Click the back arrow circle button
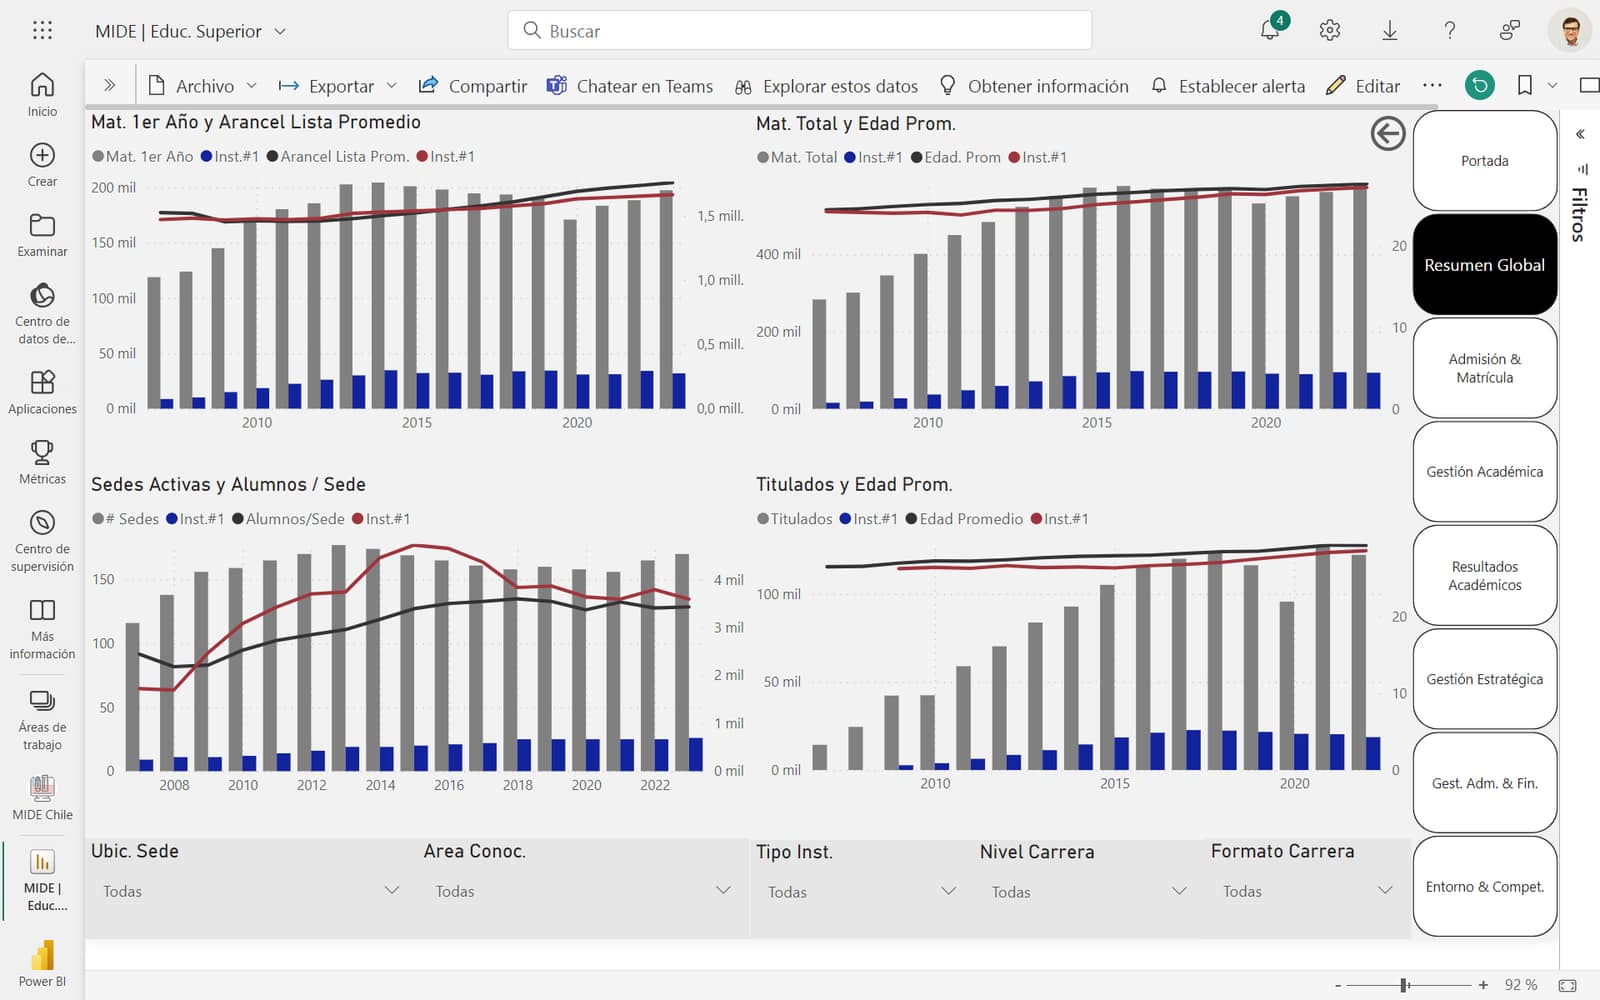Viewport: 1600px width, 1000px height. tap(1388, 133)
